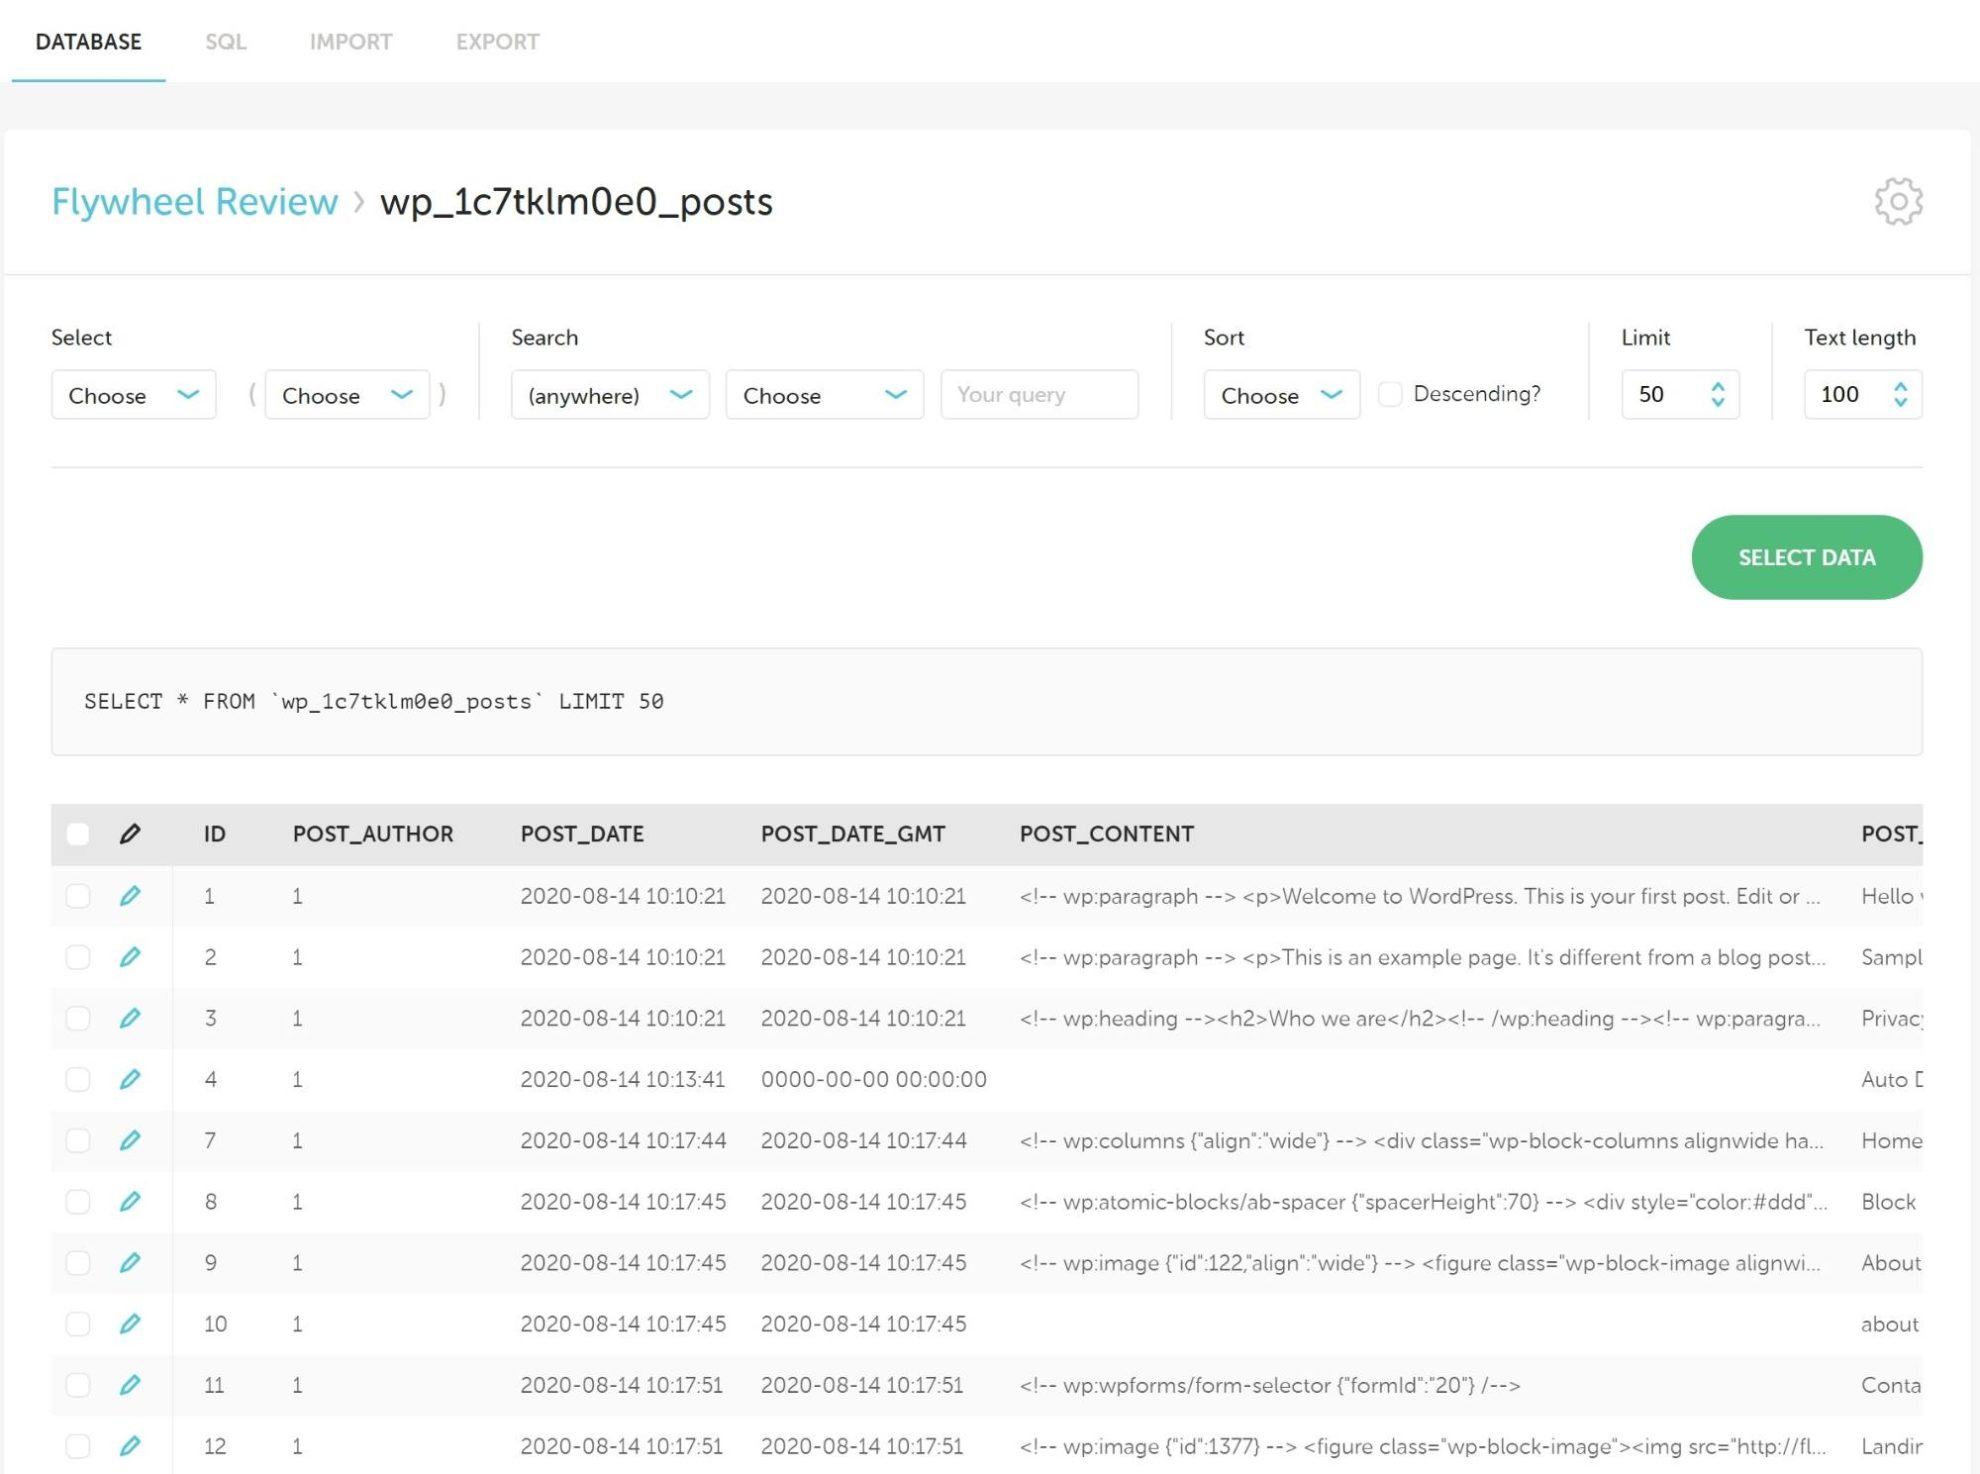Navigate back via Flywheel Review breadcrumb
Viewport: 1980px width, 1474px height.
tap(194, 202)
